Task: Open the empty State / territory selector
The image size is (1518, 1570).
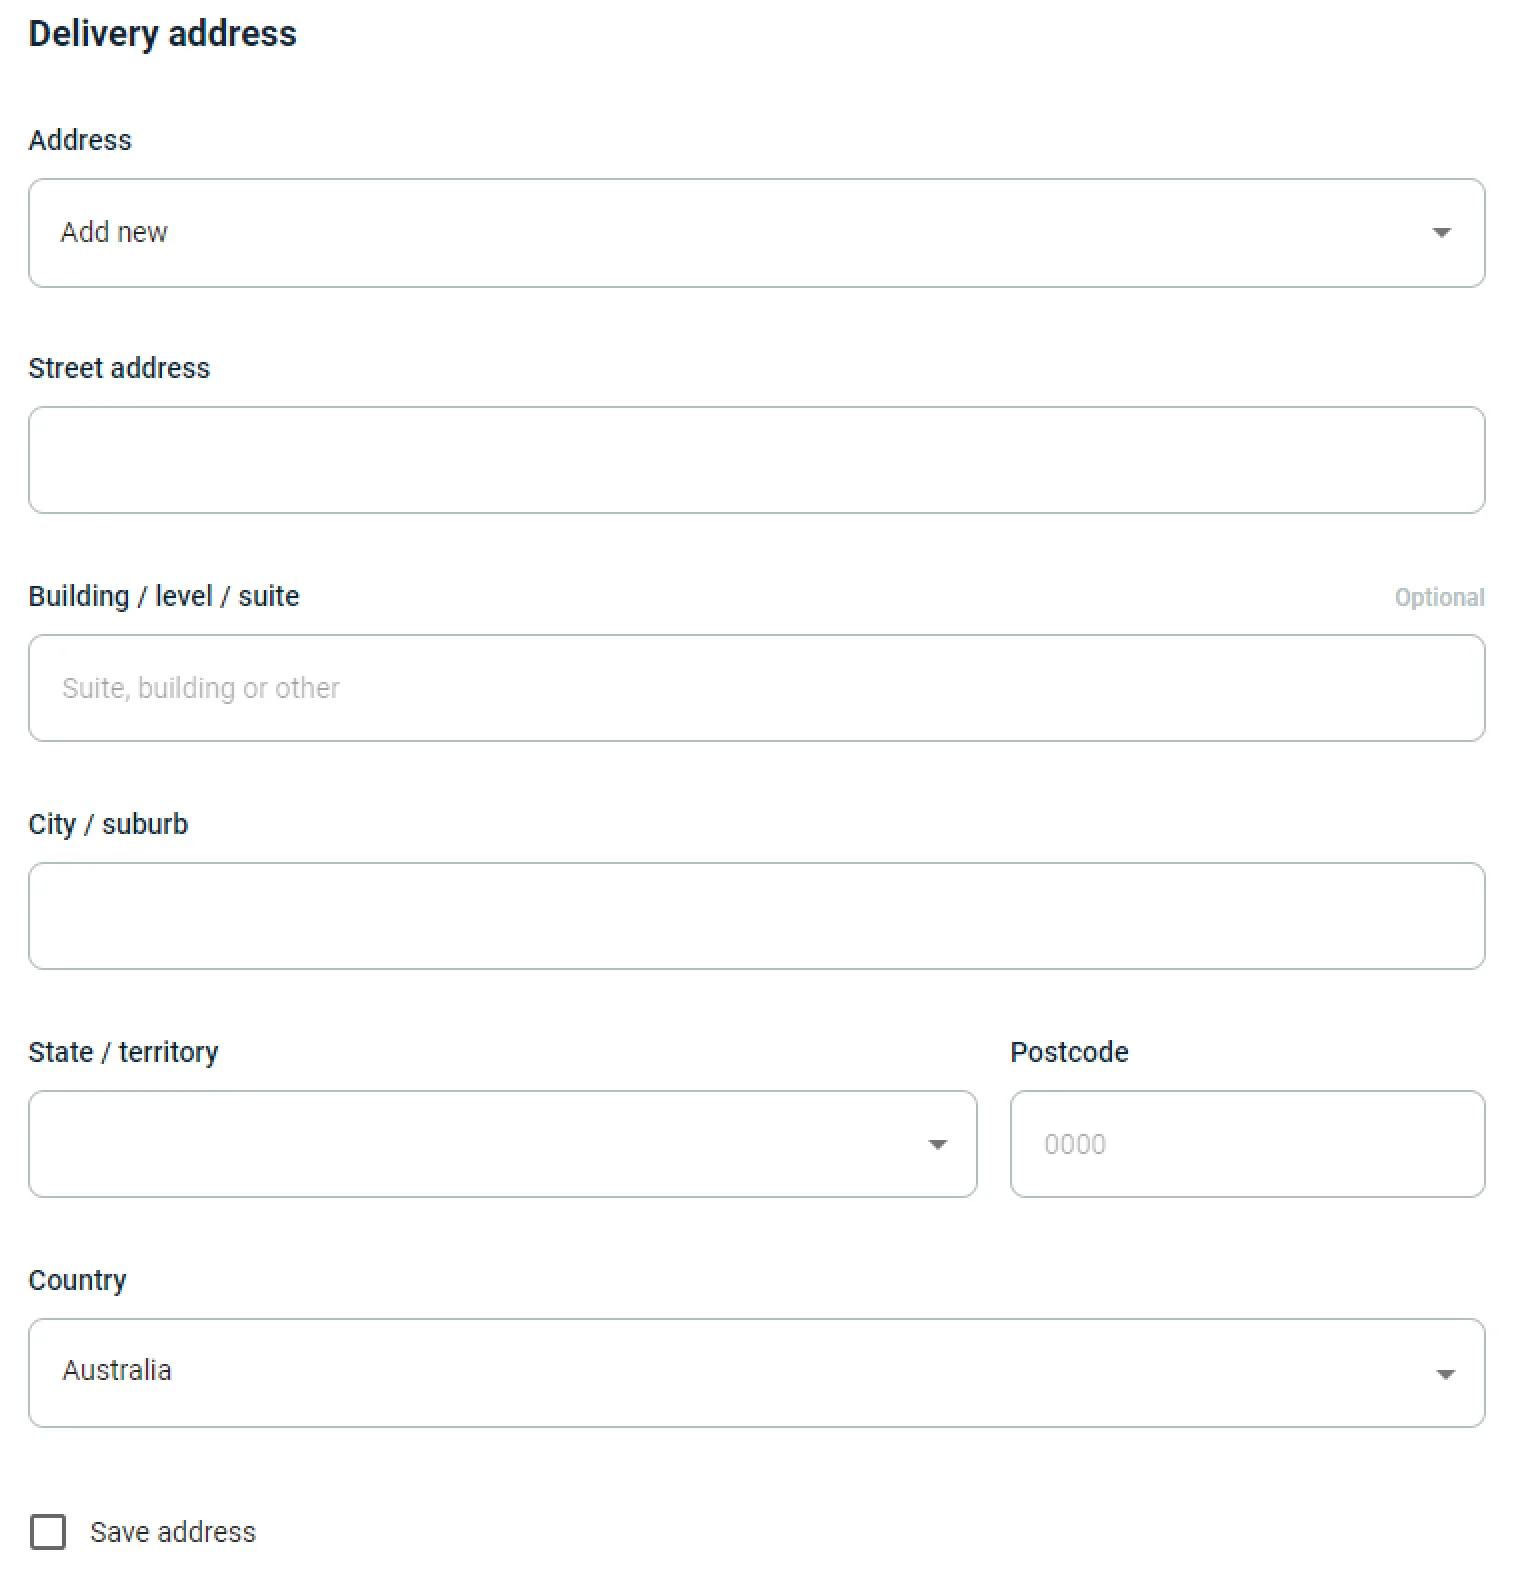Action: tap(480, 1144)
